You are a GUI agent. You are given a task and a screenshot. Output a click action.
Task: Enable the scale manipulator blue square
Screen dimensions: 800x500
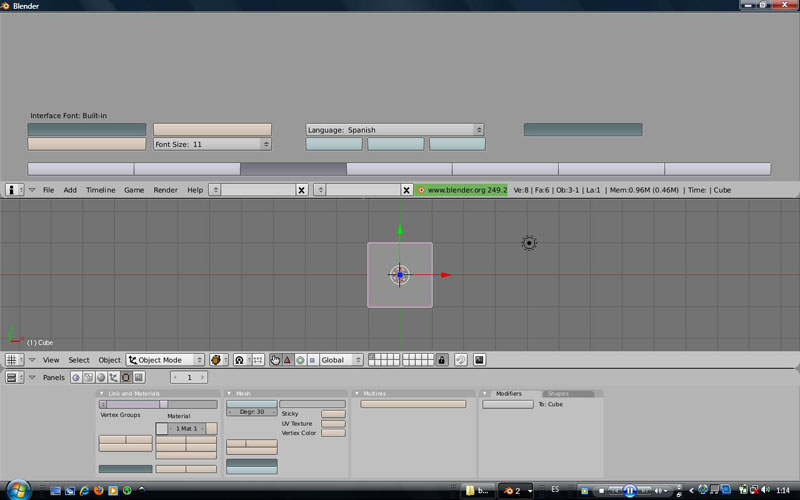(312, 360)
